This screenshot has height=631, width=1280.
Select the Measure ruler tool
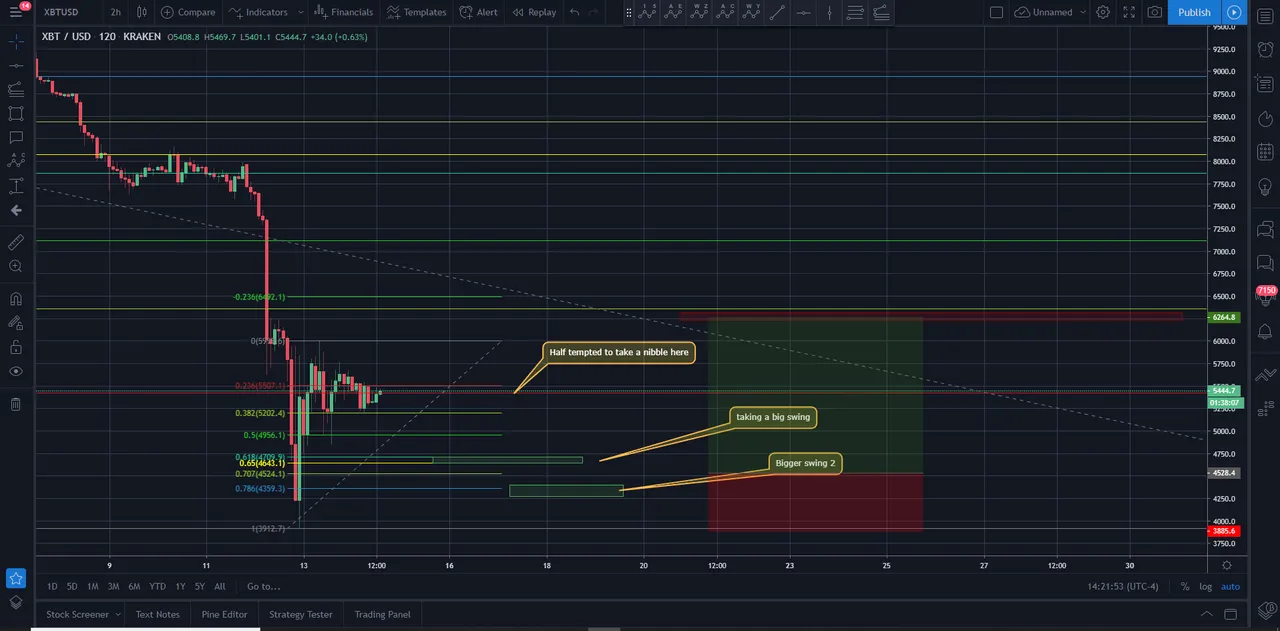click(15, 242)
